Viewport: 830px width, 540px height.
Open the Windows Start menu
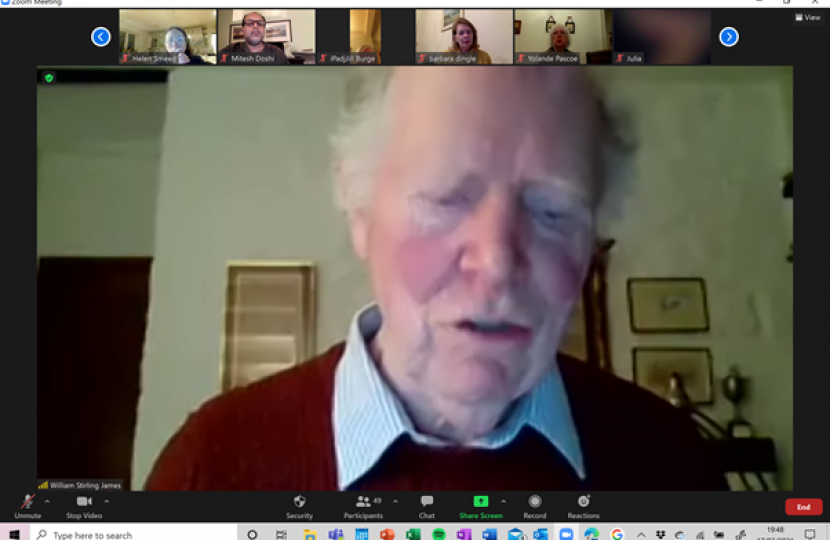coord(14,534)
